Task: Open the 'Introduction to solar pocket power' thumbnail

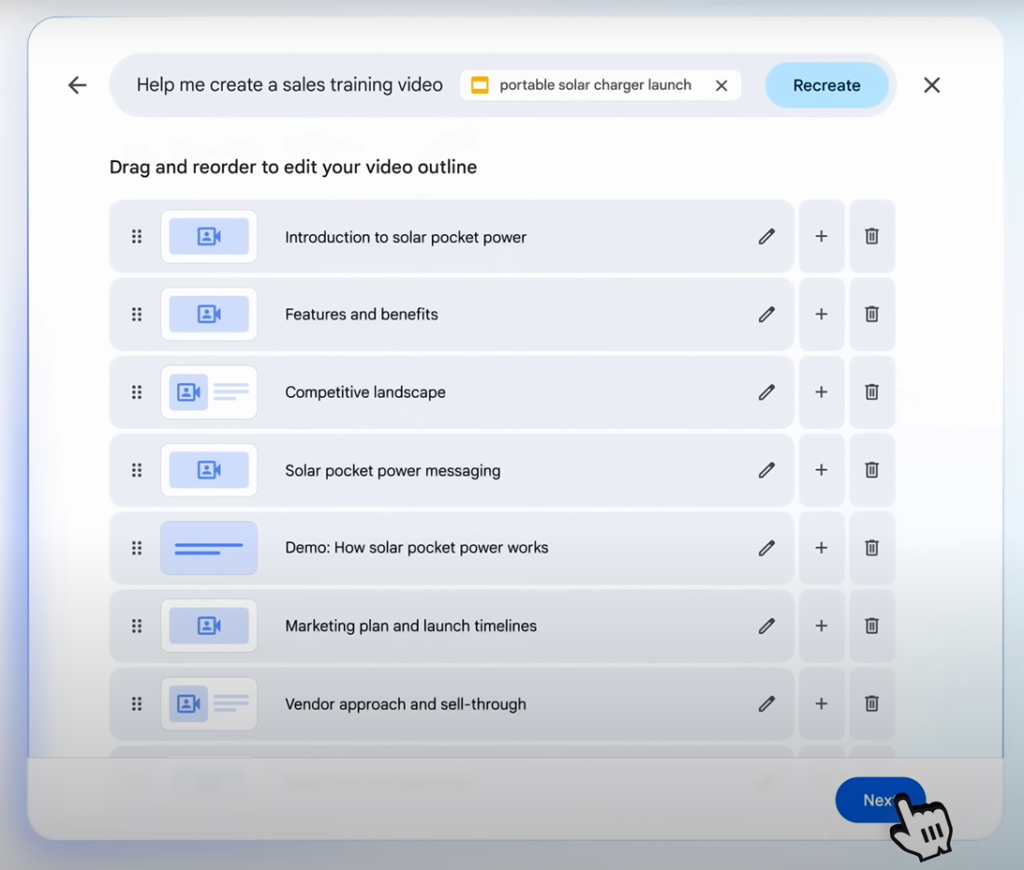Action: pos(209,236)
